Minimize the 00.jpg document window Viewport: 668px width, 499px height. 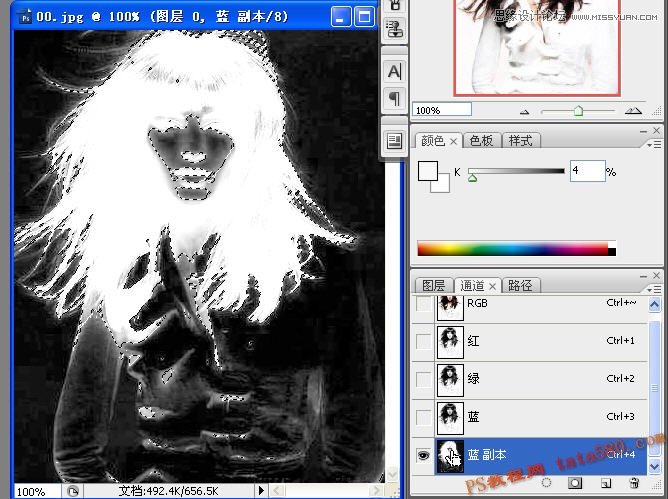point(341,17)
